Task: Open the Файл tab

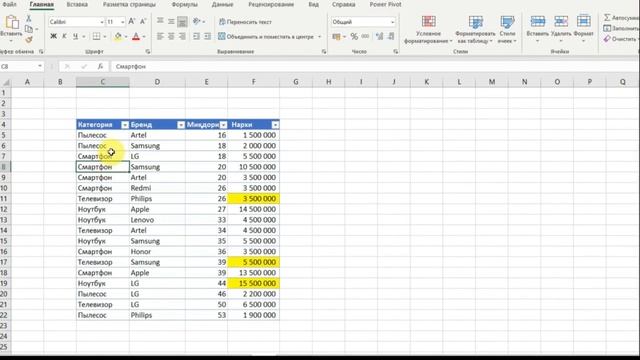Action: click(9, 4)
